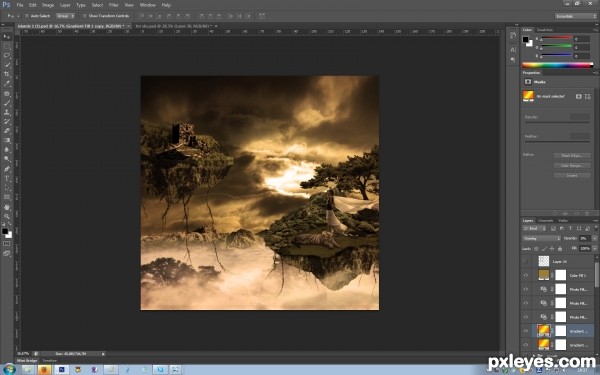Click the Windows Start button
This screenshot has height=375, width=600.
[x=9, y=370]
